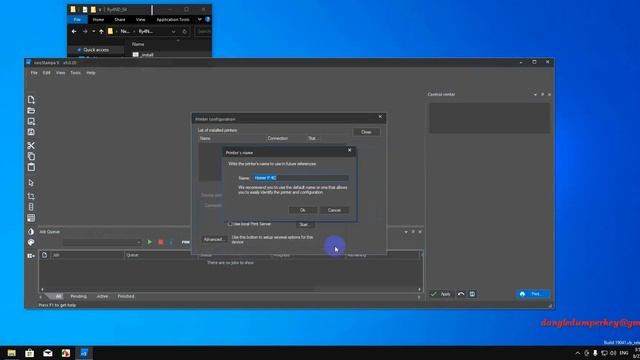Close the Printer's name dialog with X
This screenshot has height=360, width=640.
(x=349, y=150)
